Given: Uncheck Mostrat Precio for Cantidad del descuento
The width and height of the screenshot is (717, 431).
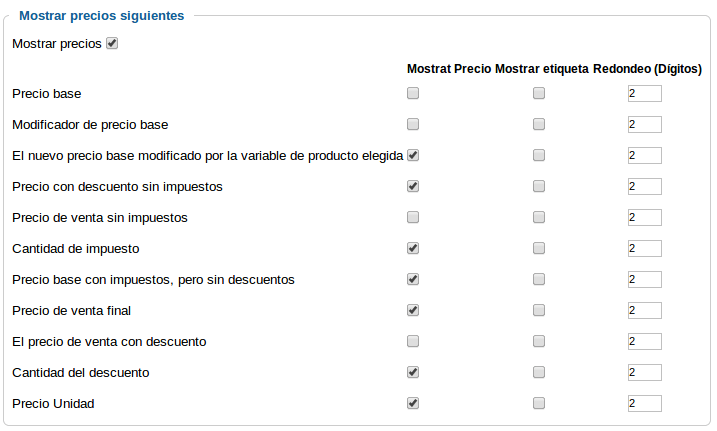Looking at the screenshot, I should (x=413, y=372).
